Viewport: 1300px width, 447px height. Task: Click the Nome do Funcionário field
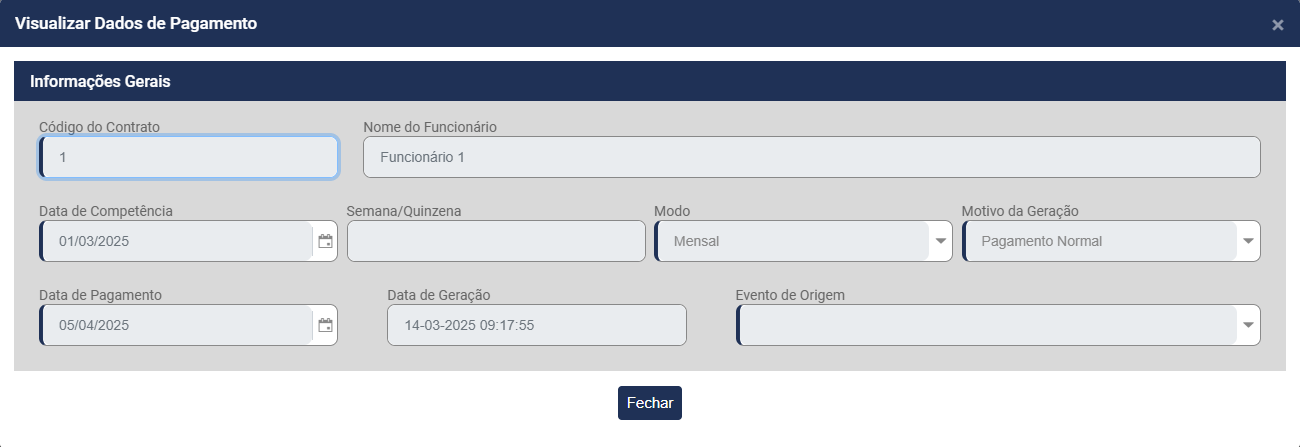pos(811,157)
